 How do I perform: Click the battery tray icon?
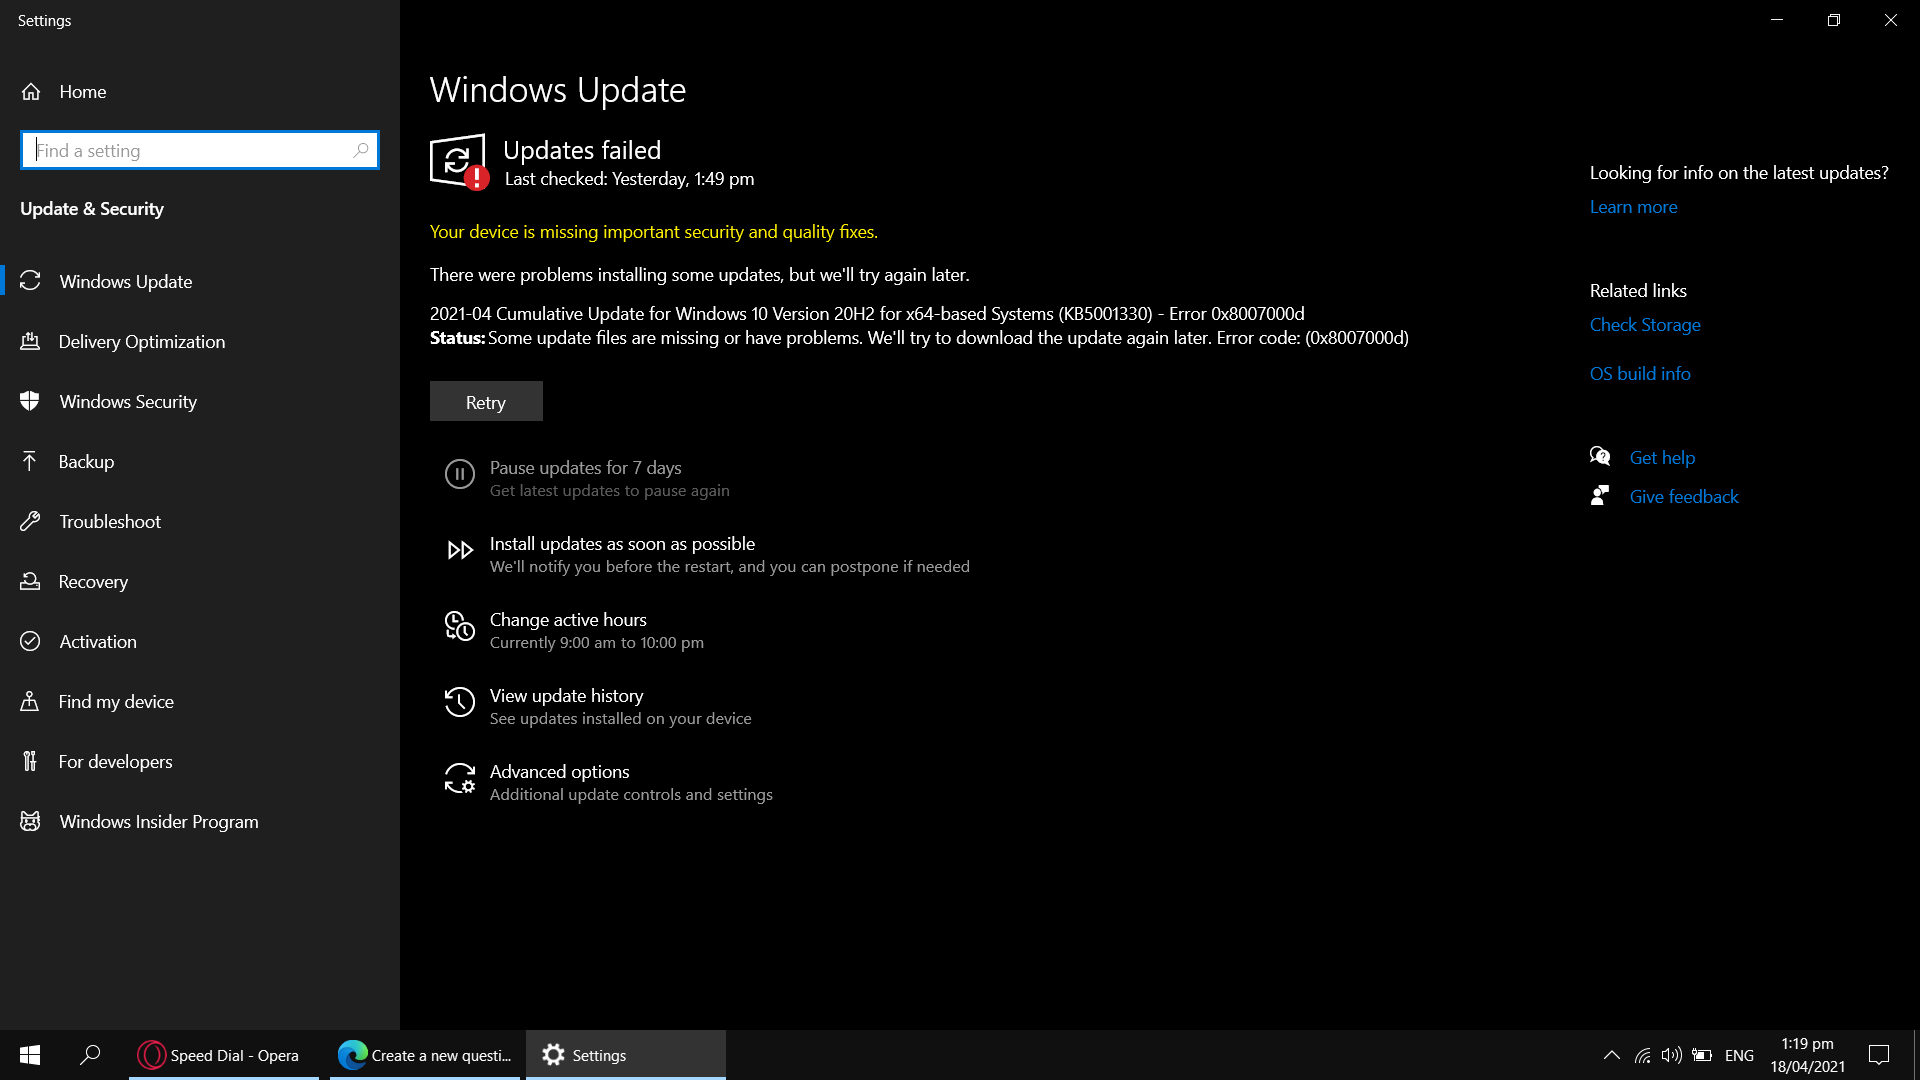click(x=1702, y=1055)
